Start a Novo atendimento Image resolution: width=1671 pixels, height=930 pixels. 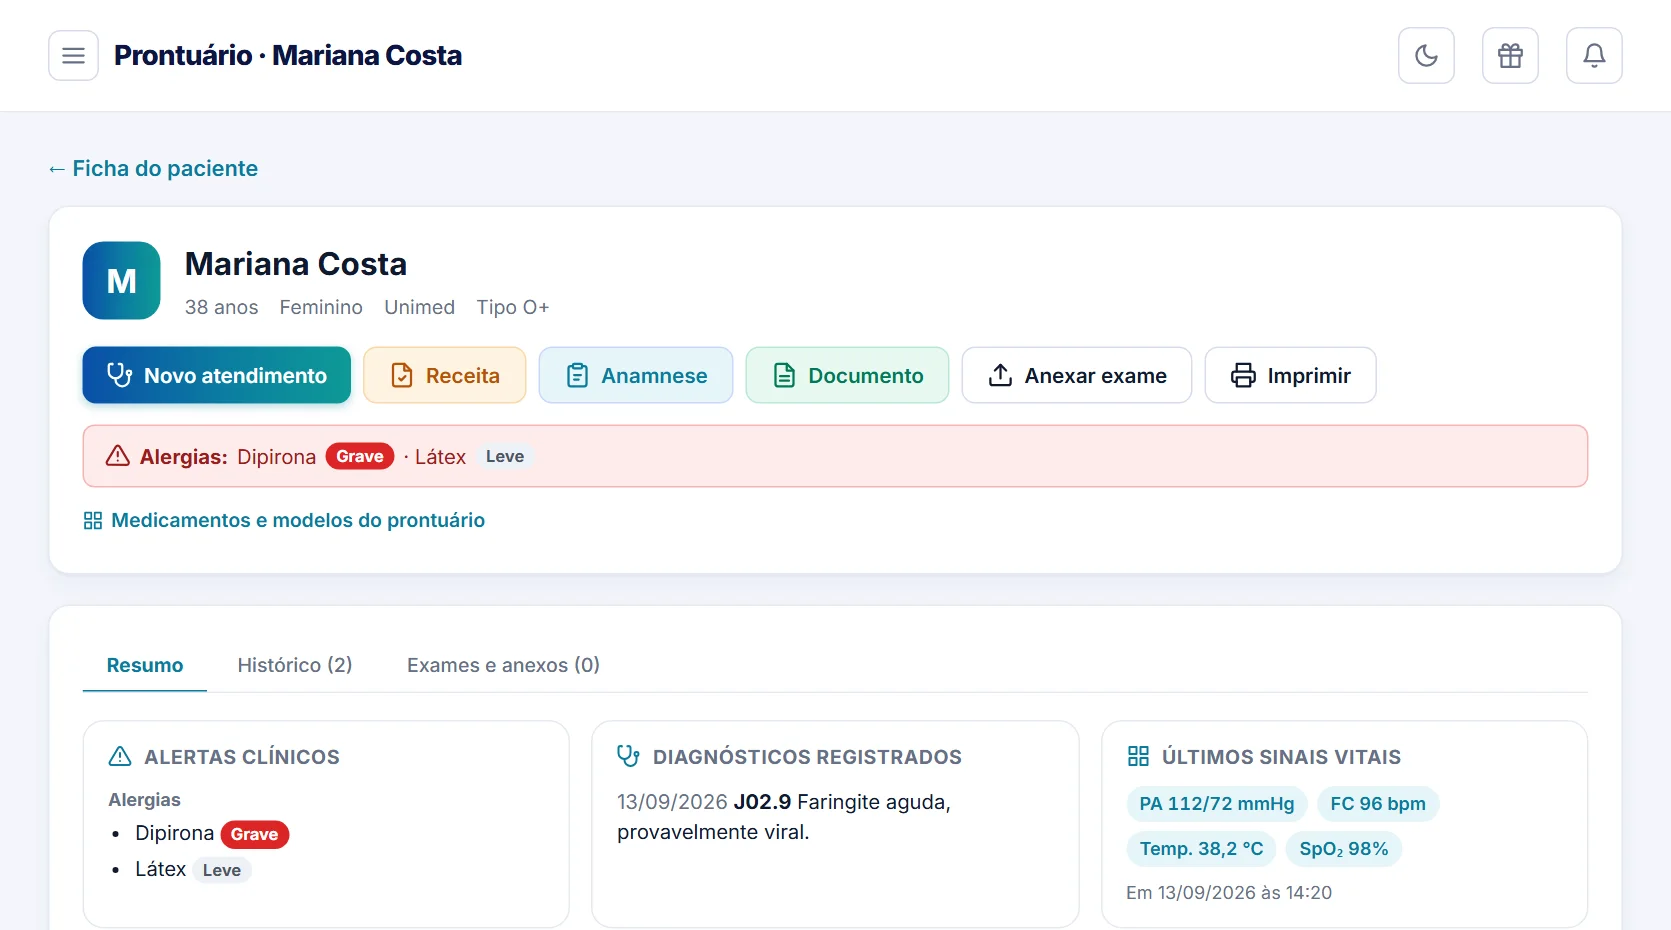216,375
